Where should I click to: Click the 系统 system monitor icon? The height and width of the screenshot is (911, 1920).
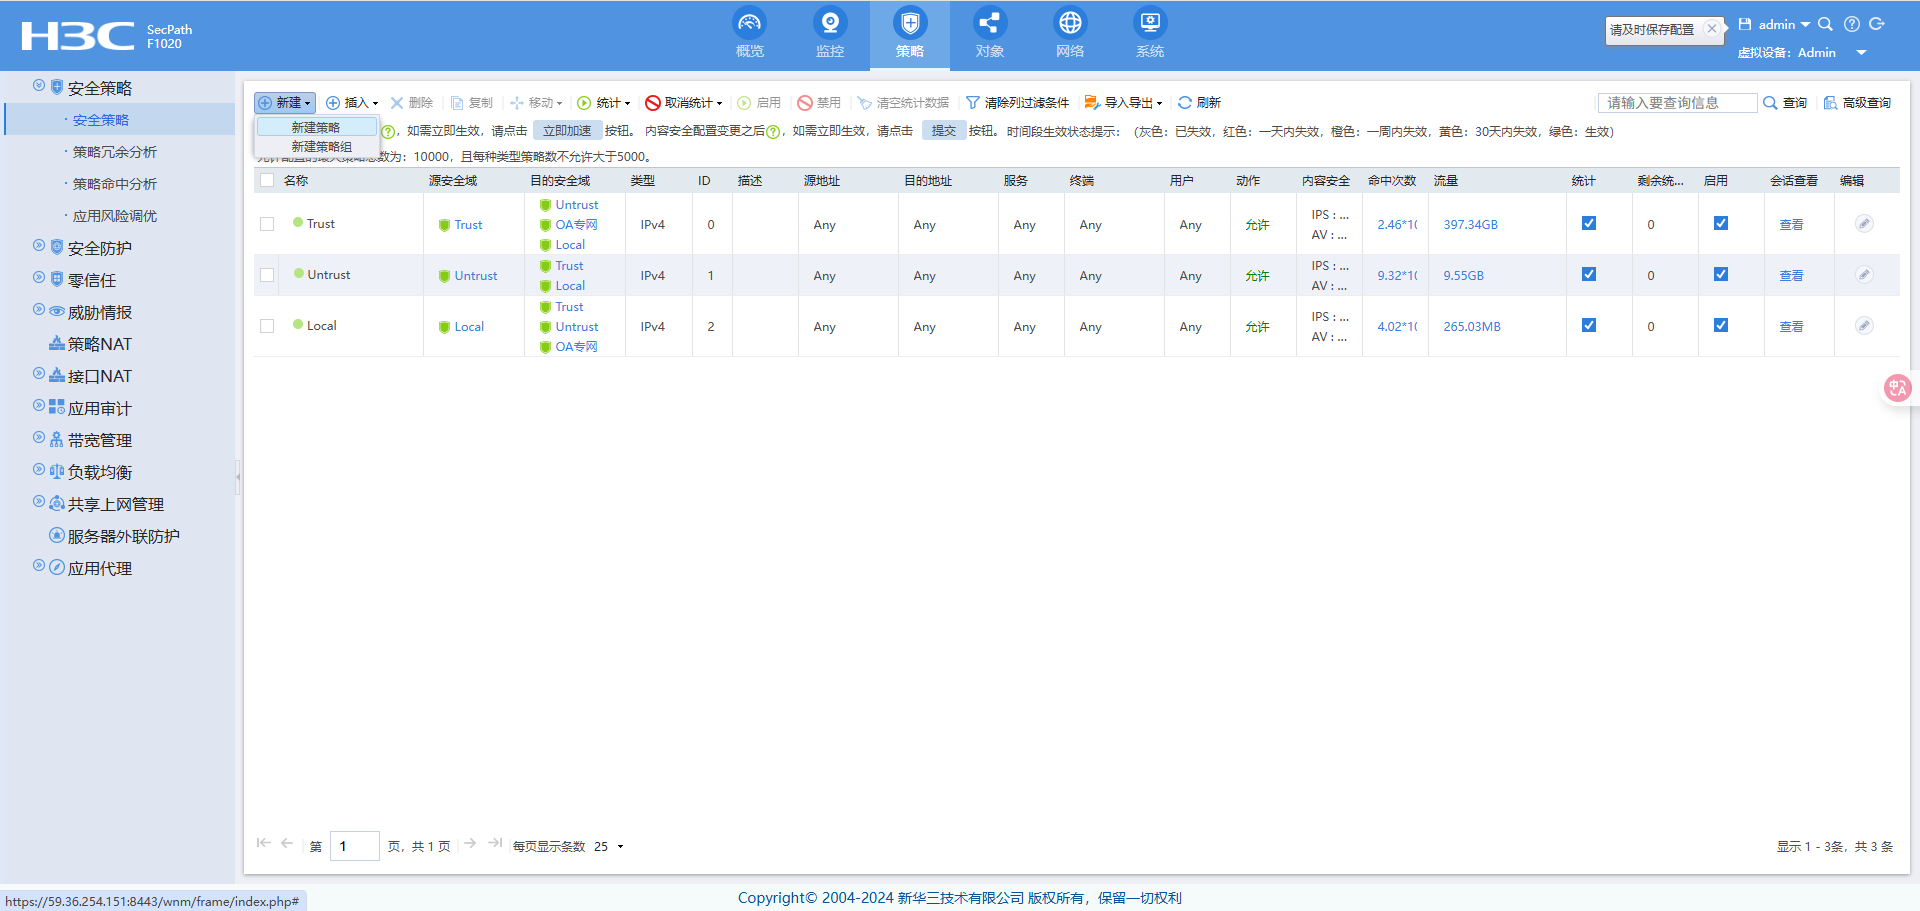[1149, 24]
